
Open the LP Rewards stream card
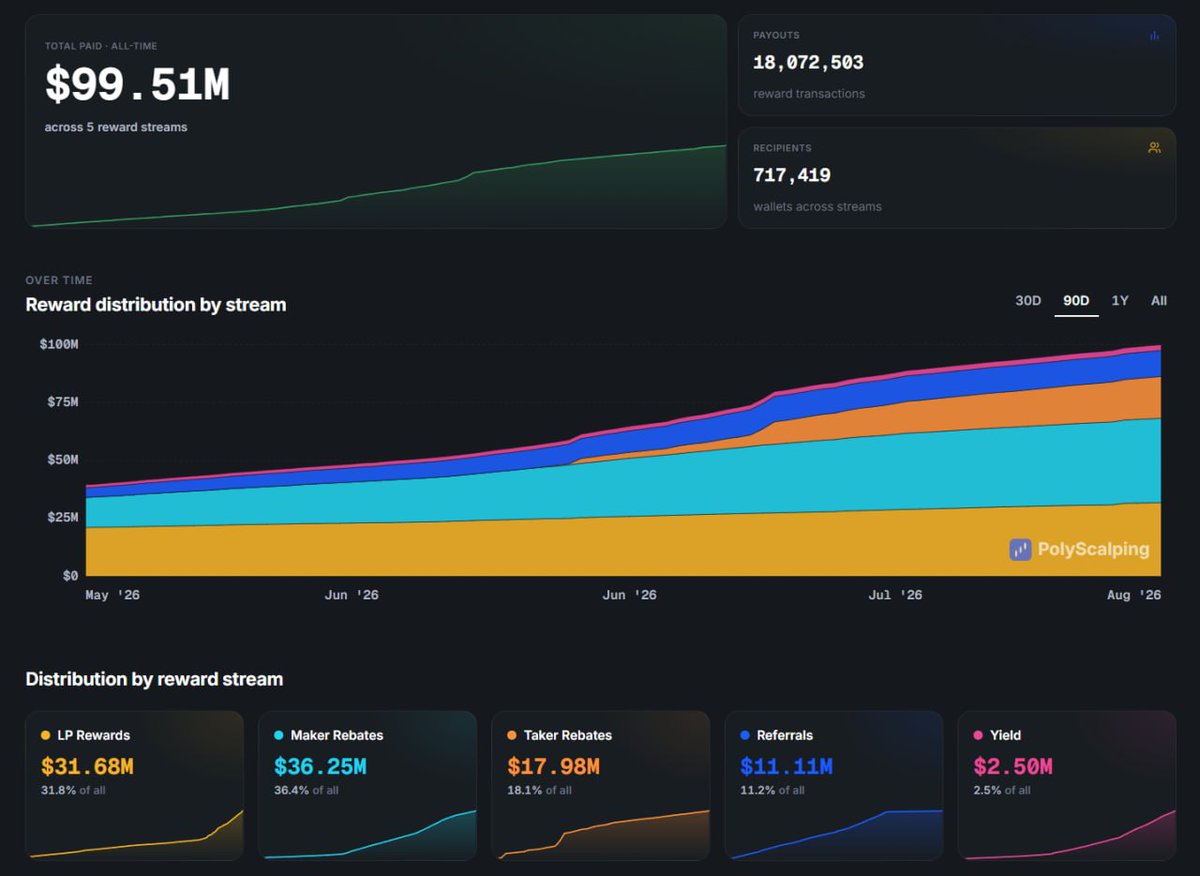pos(134,785)
